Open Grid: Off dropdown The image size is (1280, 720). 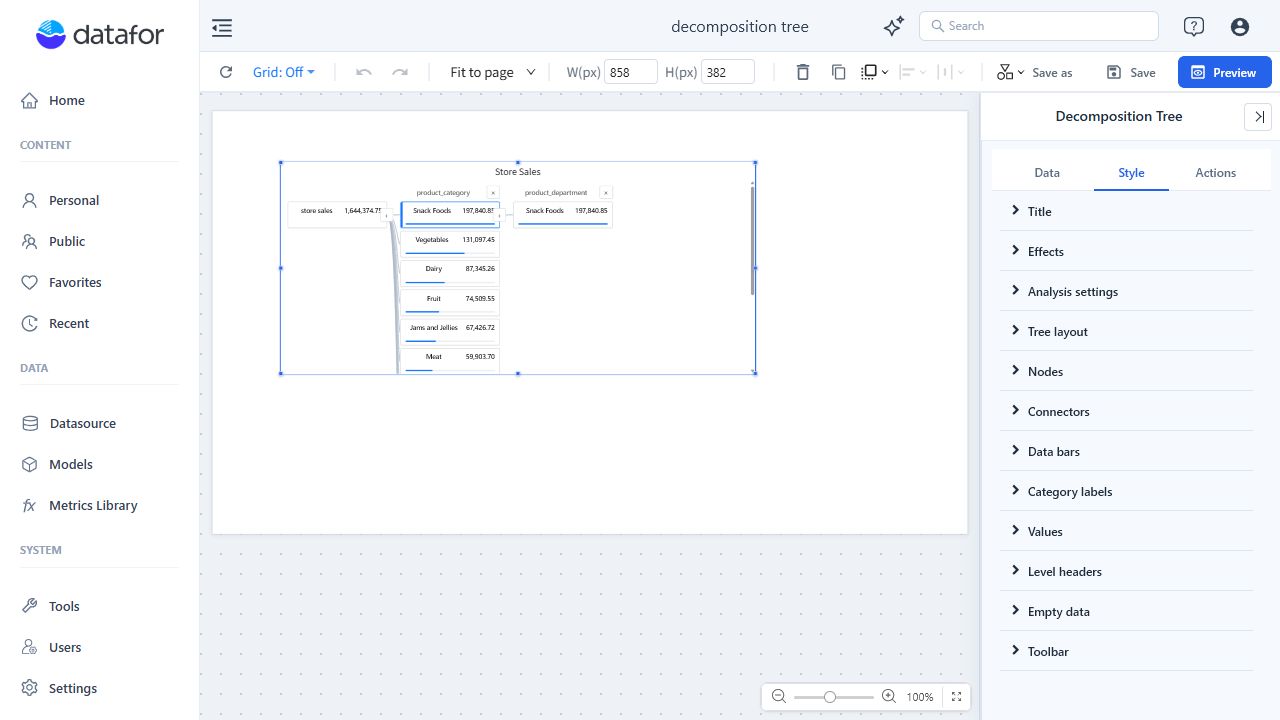click(x=284, y=72)
